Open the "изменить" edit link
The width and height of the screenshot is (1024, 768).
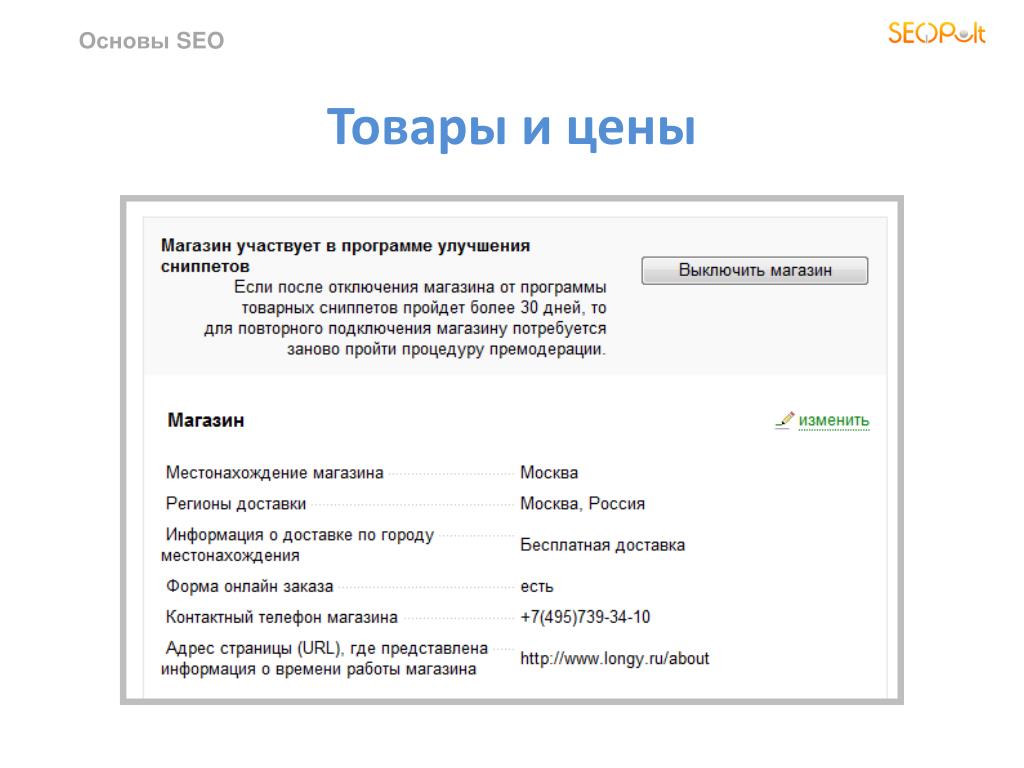pos(834,420)
